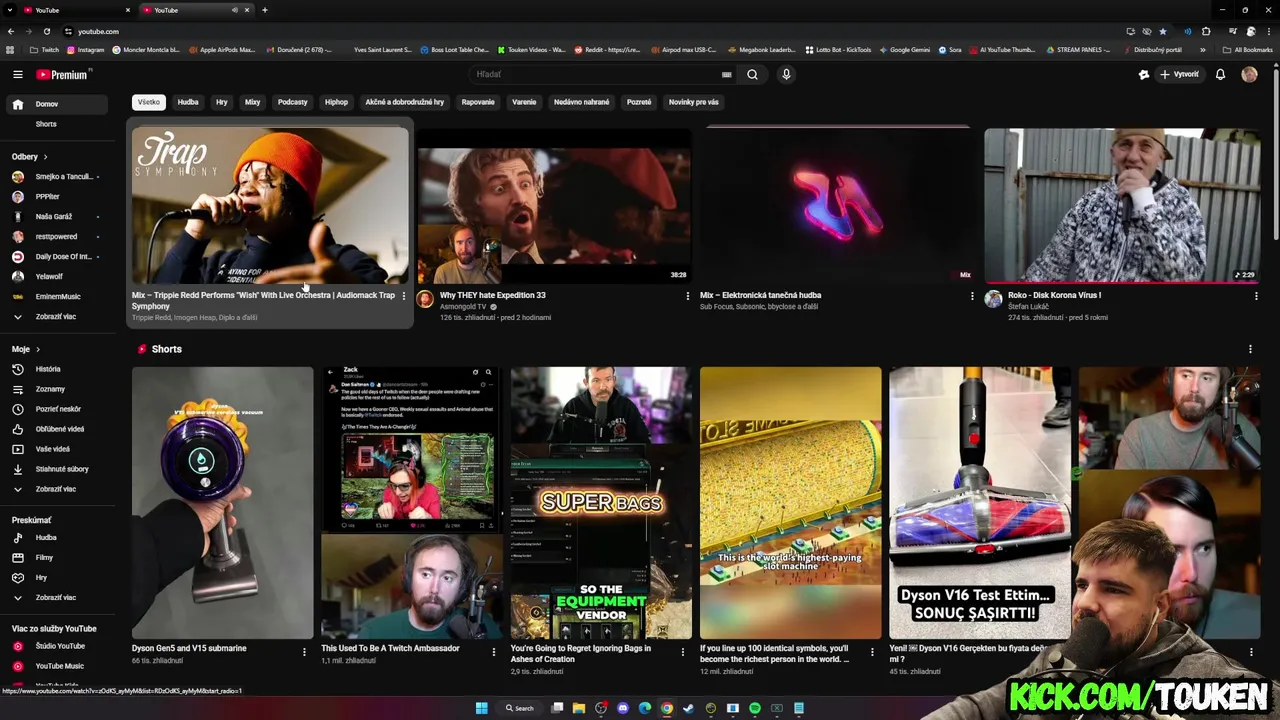Click the YouTube Premium logo
The height and width of the screenshot is (720, 1280).
[63, 74]
